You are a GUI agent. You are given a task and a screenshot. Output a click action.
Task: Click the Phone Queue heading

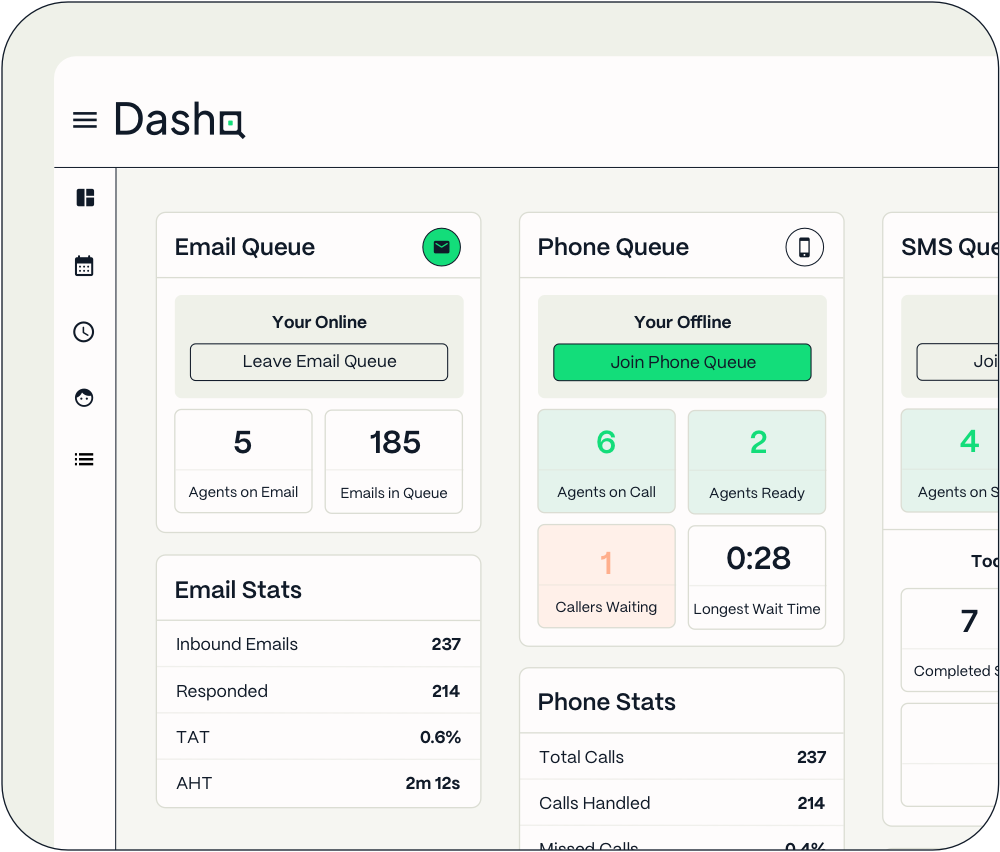(614, 247)
